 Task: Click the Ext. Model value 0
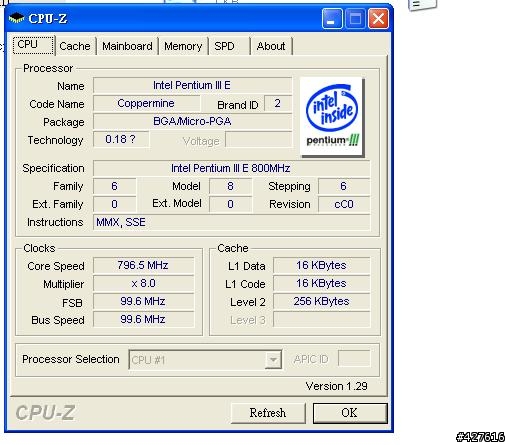[230, 204]
